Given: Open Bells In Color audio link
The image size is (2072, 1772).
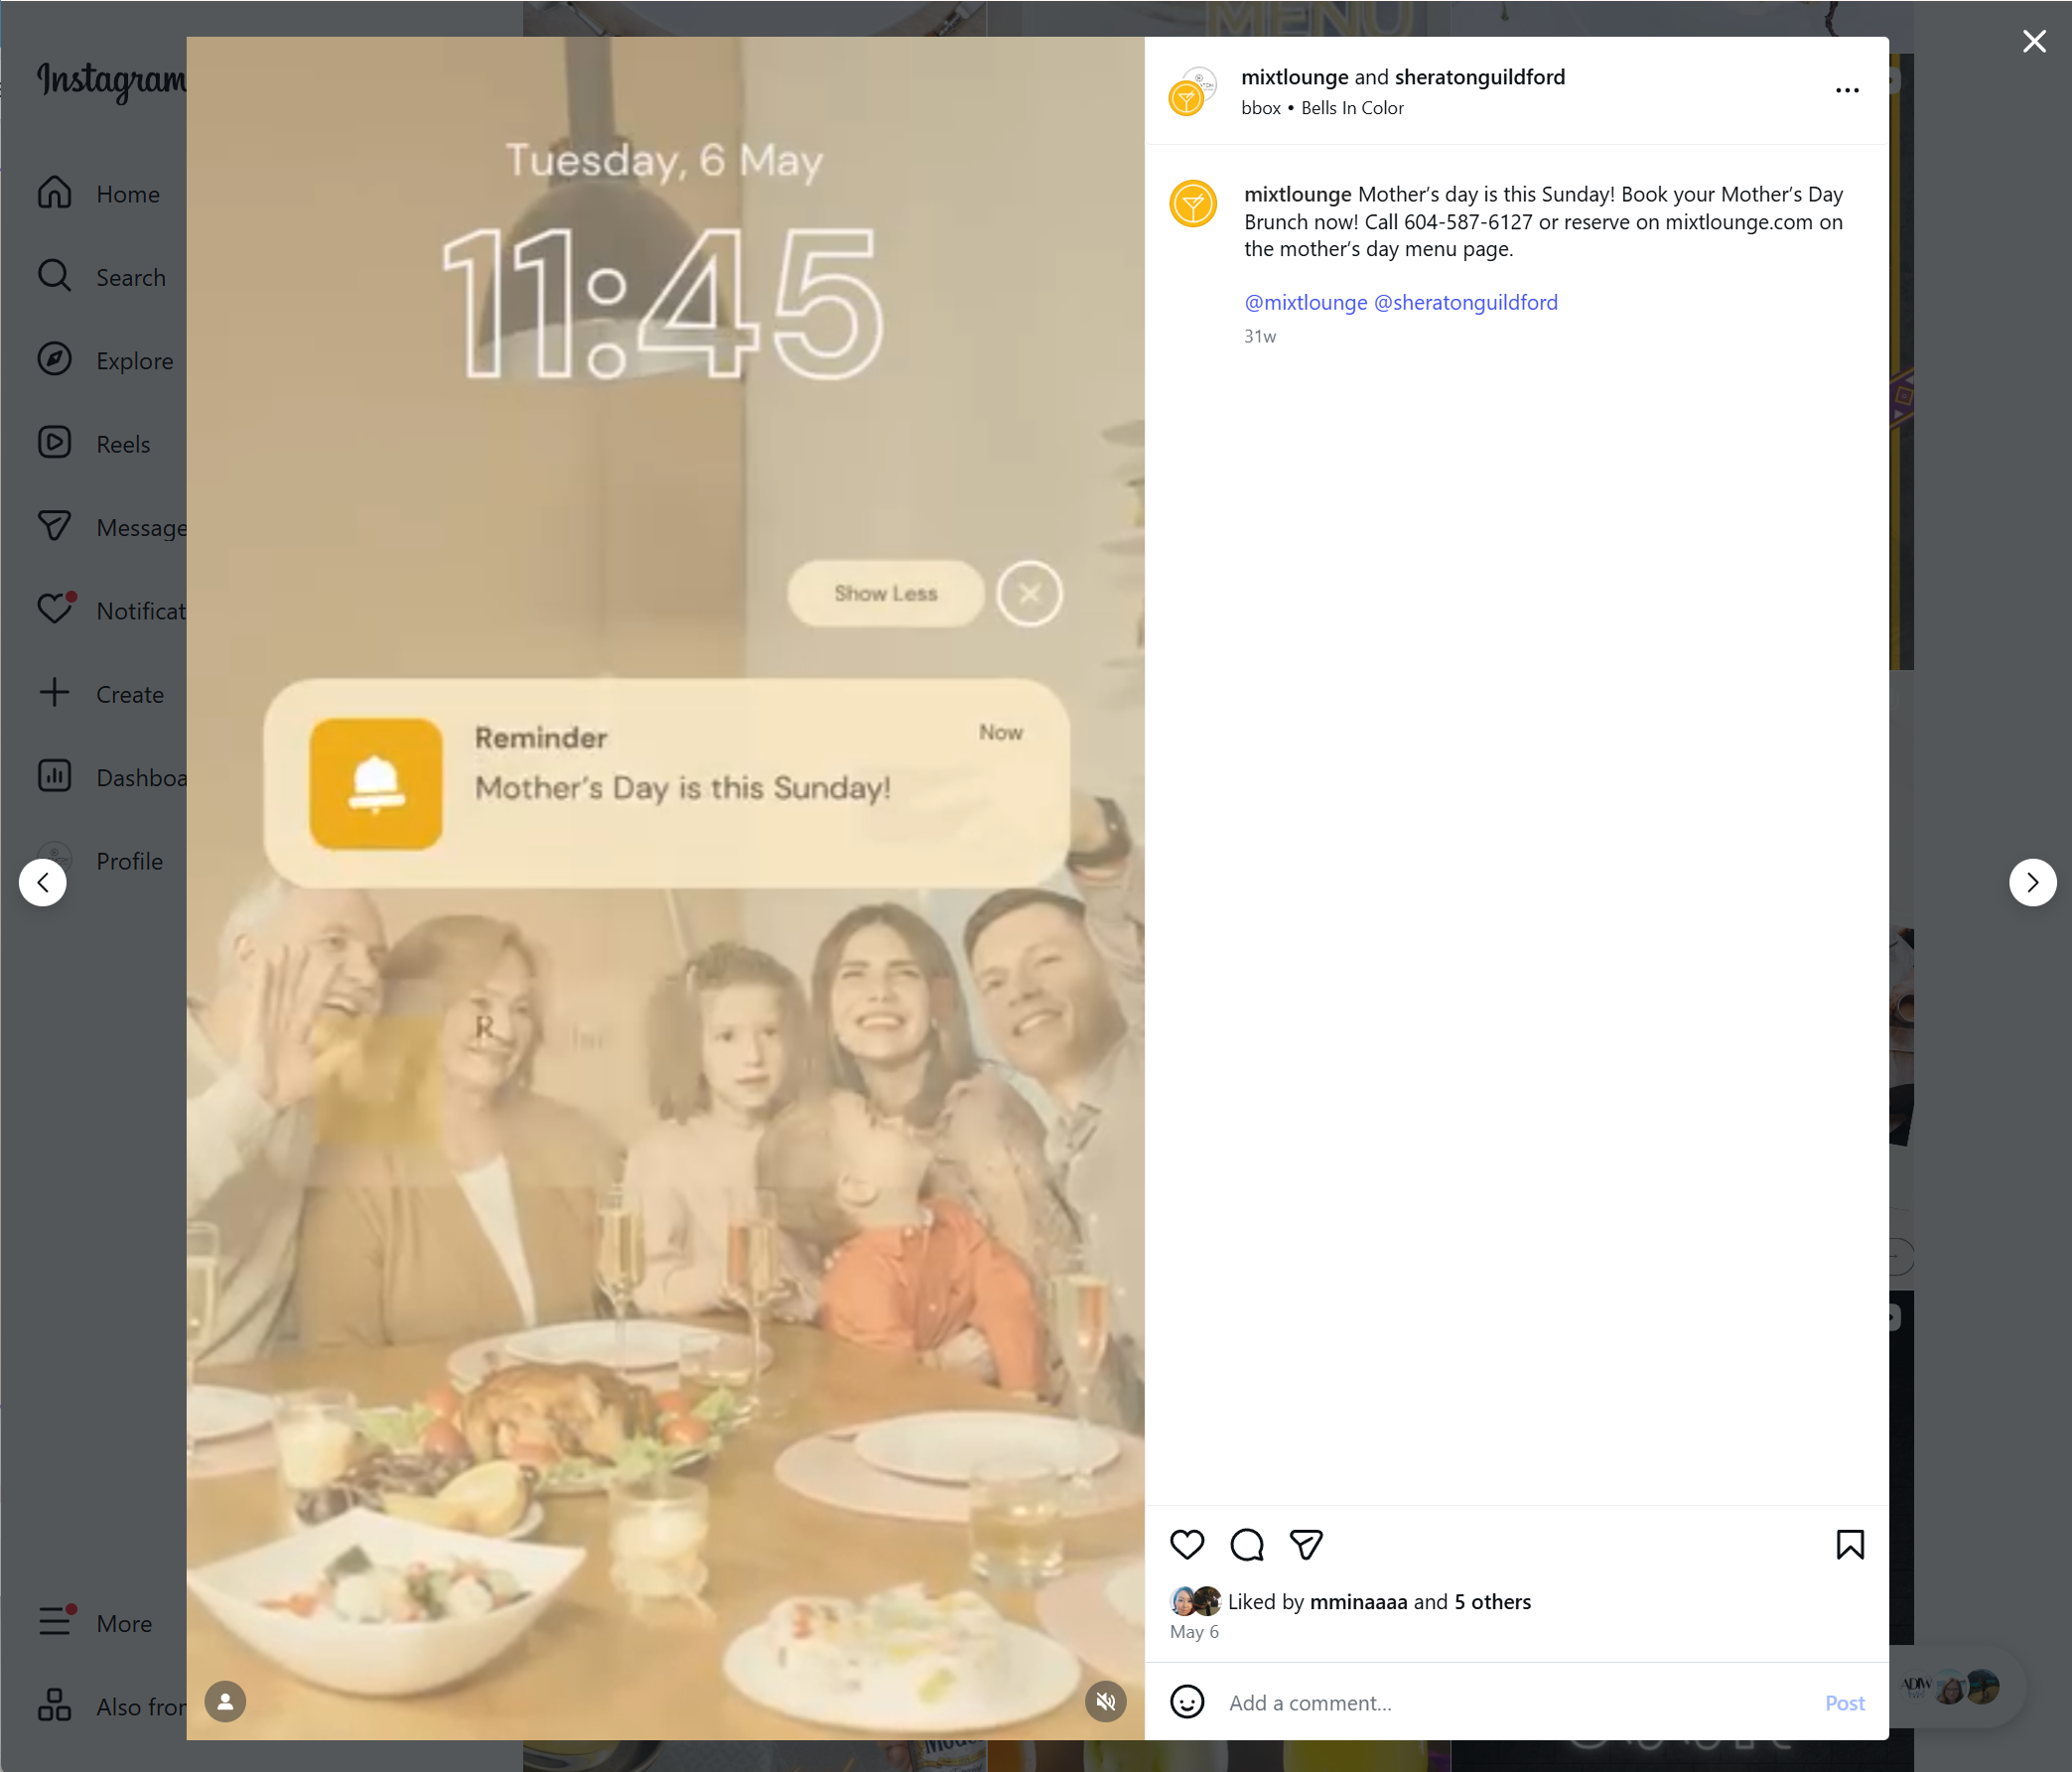Looking at the screenshot, I should 1352,108.
